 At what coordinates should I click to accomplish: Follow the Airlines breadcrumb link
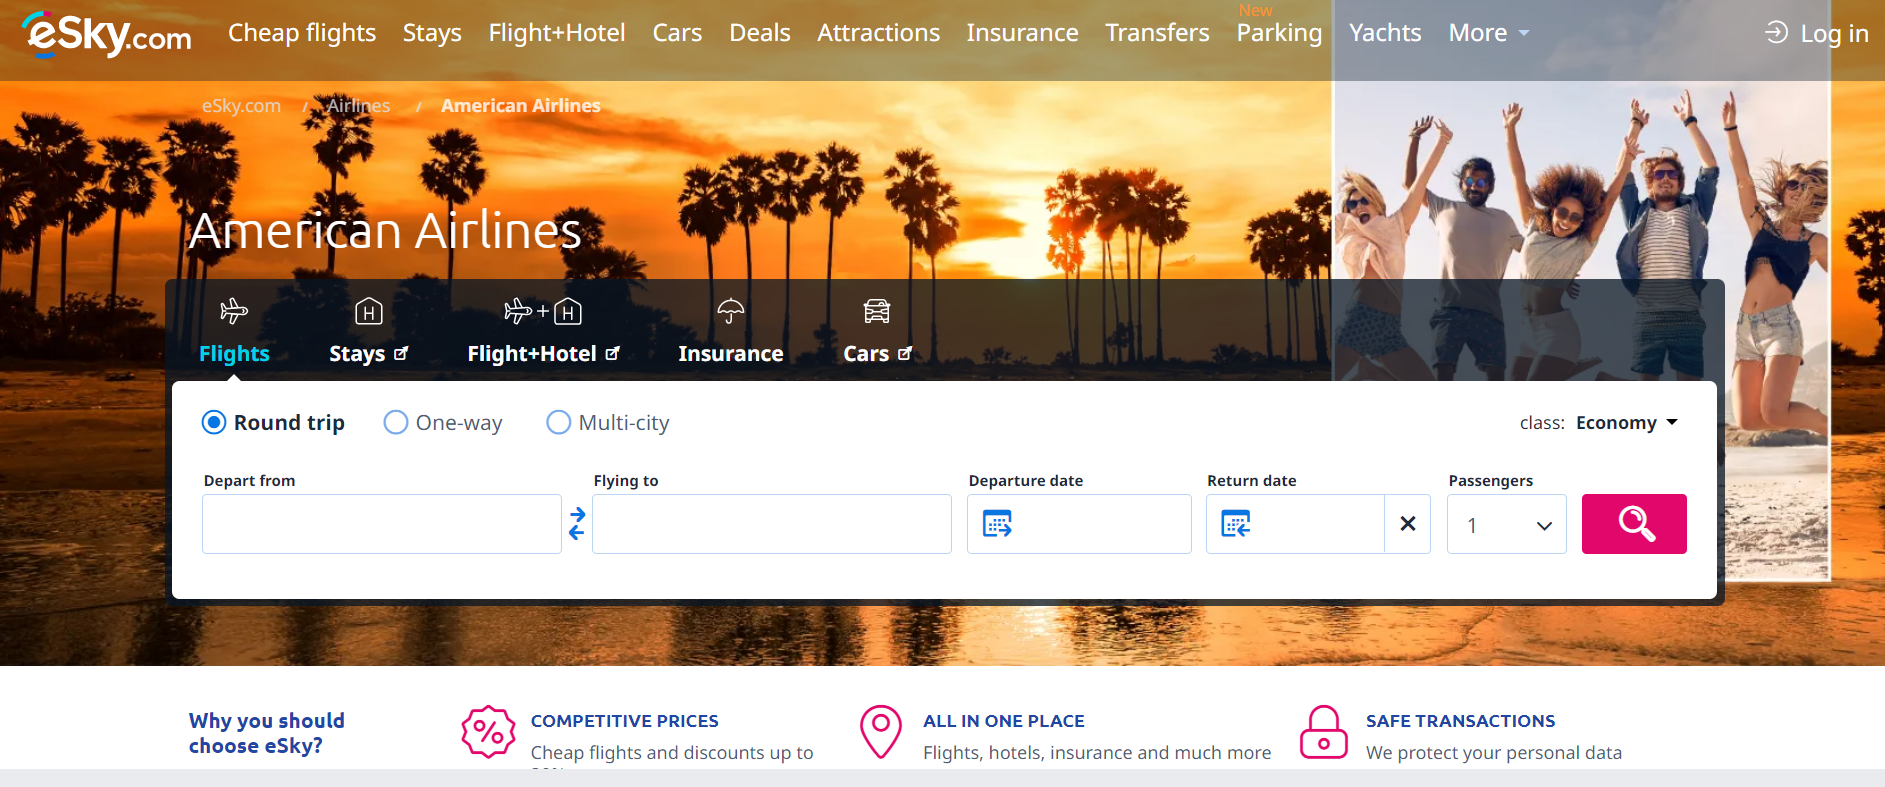[x=359, y=106]
